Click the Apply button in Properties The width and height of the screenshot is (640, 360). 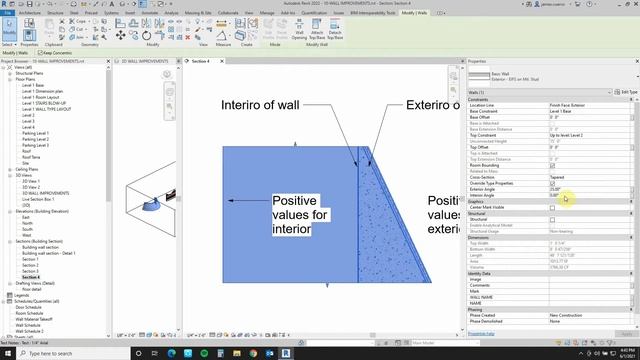[626, 334]
